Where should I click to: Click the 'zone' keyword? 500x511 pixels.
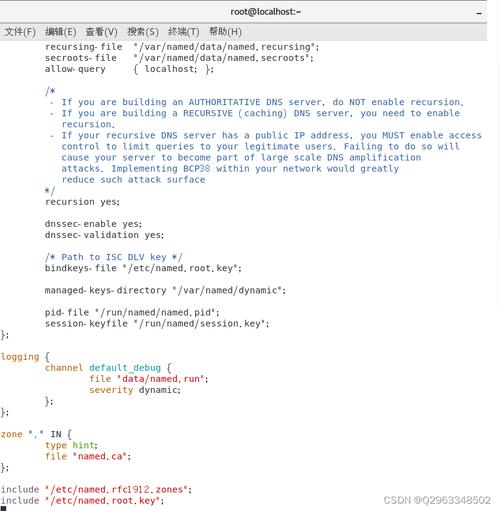pos(12,434)
